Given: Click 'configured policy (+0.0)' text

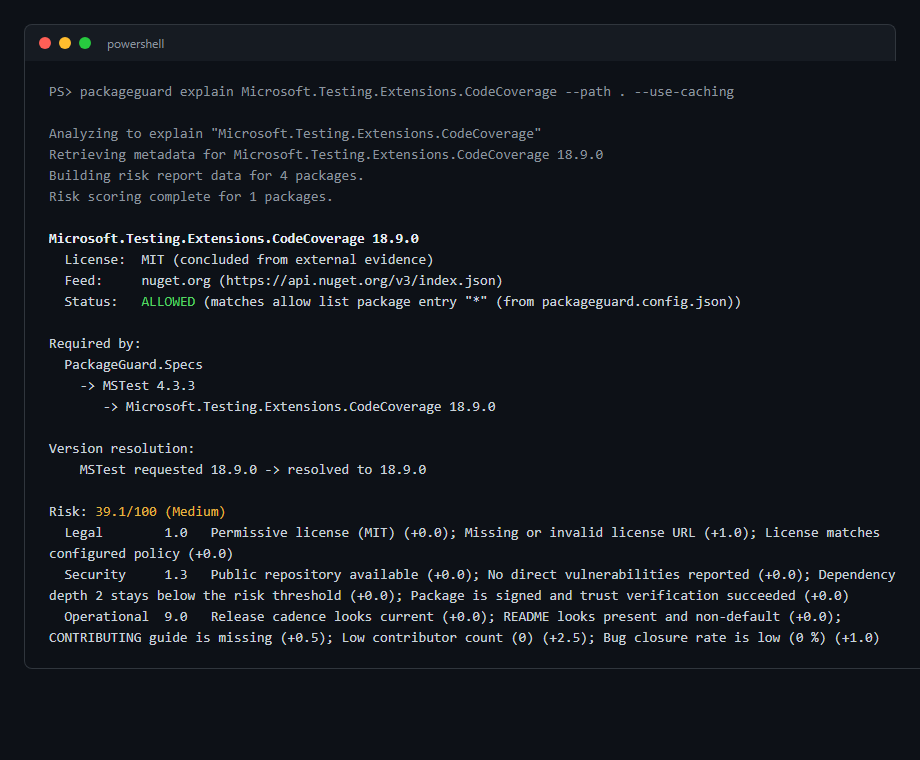Looking at the screenshot, I should [141, 554].
